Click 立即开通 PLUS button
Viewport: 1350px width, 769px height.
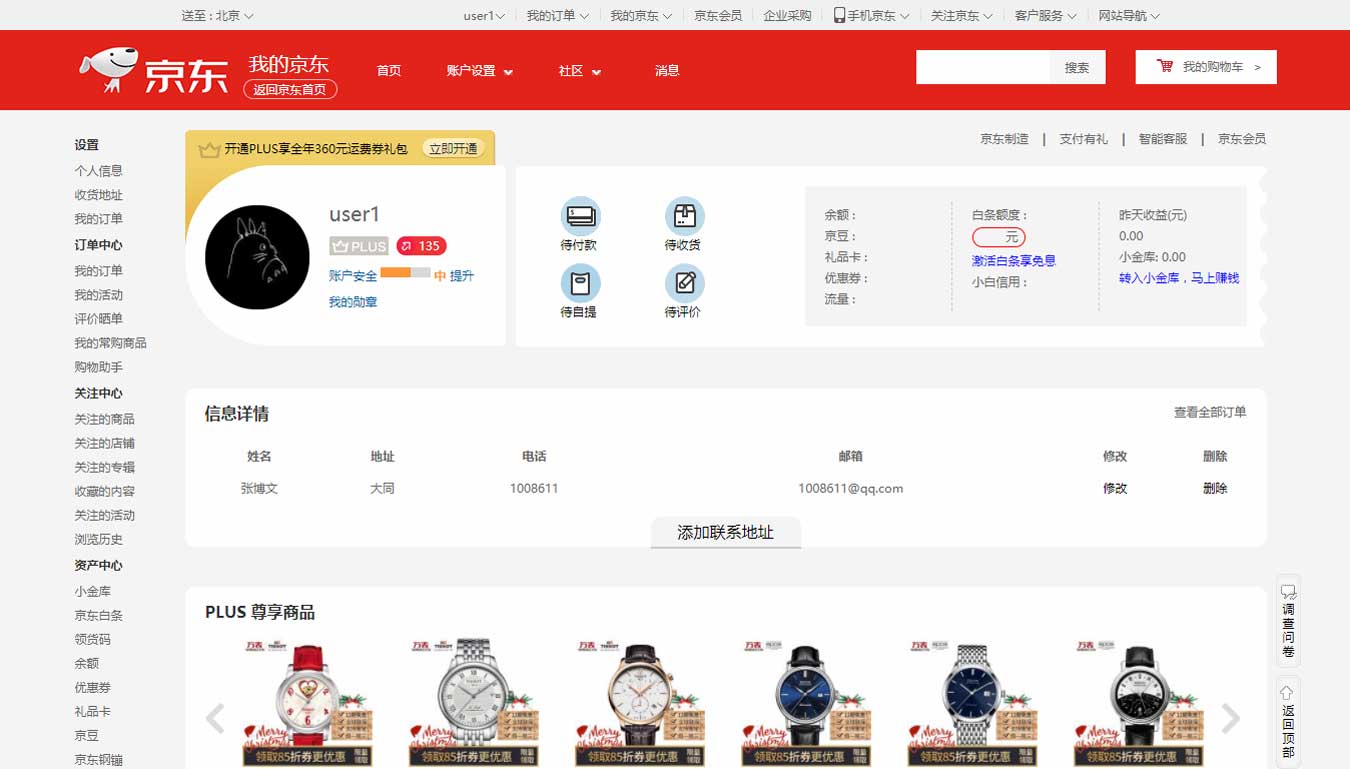click(453, 149)
